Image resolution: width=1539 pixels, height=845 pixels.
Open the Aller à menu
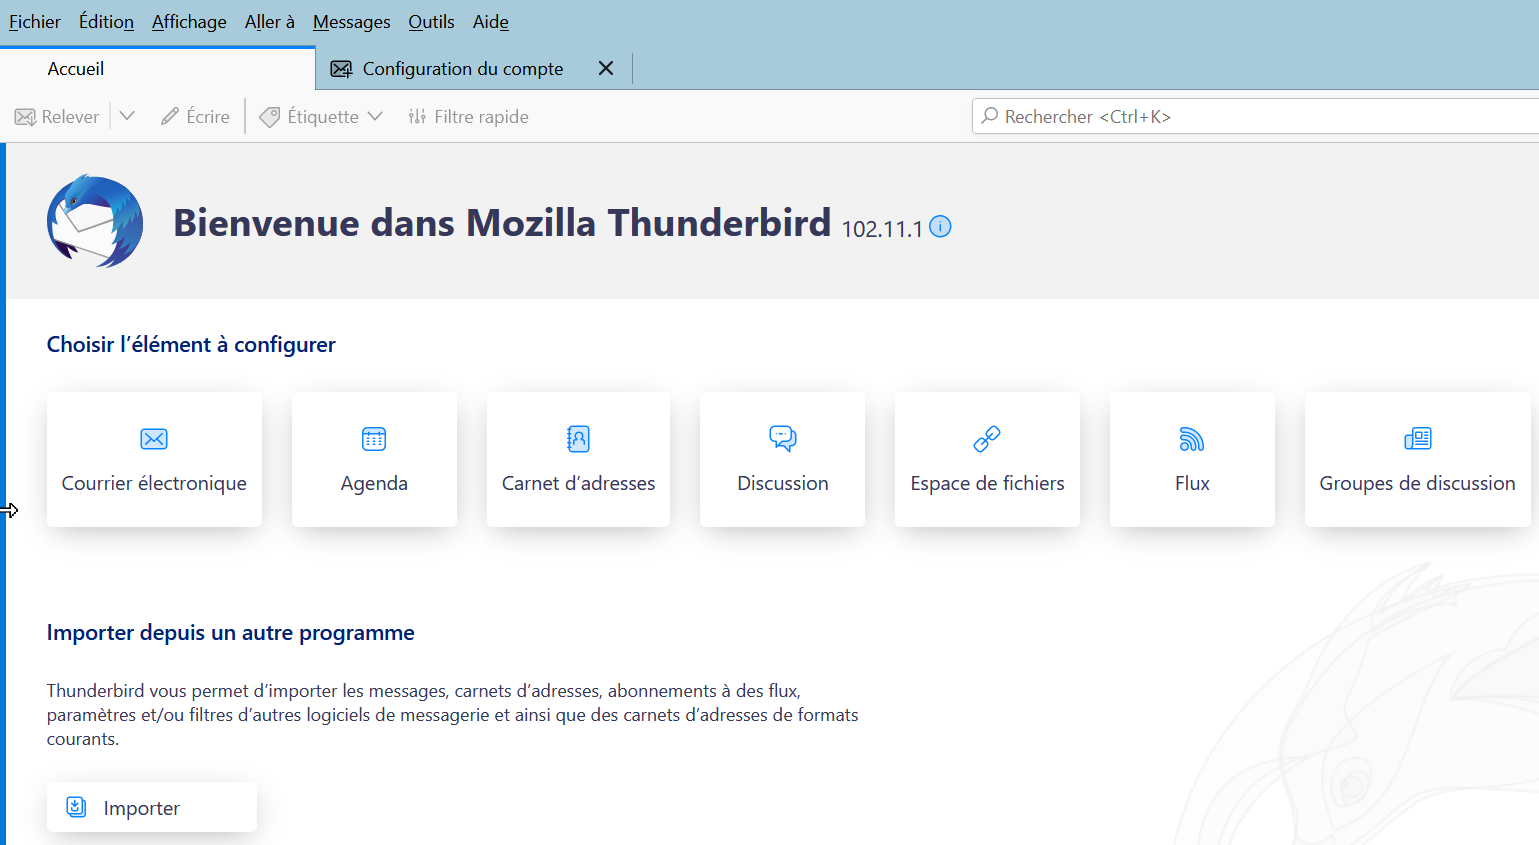point(270,22)
